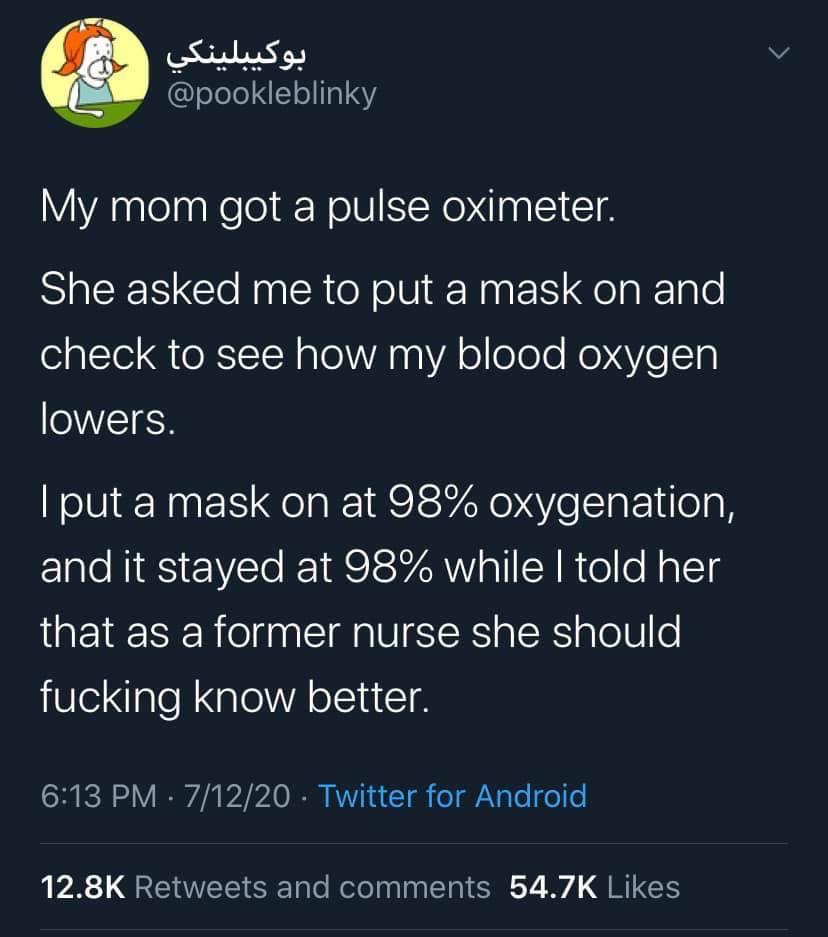Open the Likes label list
The width and height of the screenshot is (828, 937).
click(x=643, y=887)
